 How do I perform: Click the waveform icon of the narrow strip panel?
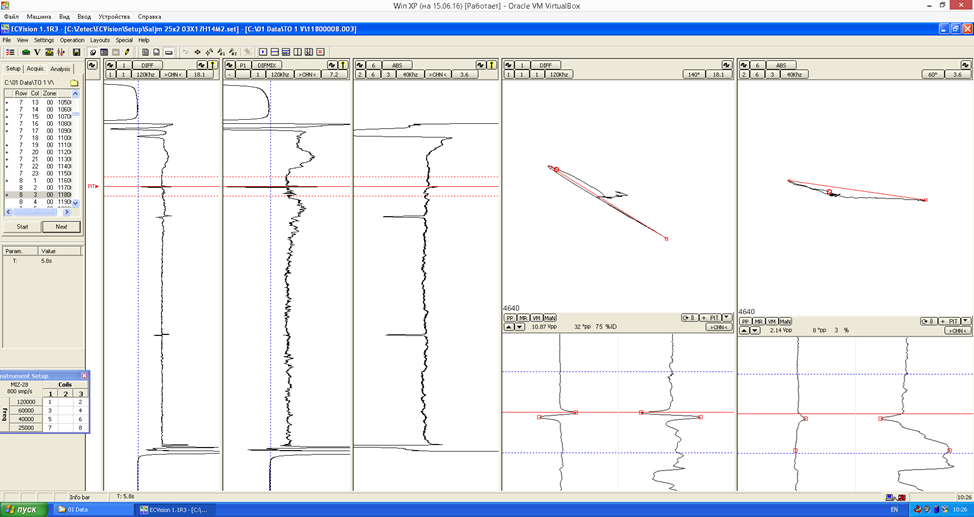pos(92,65)
